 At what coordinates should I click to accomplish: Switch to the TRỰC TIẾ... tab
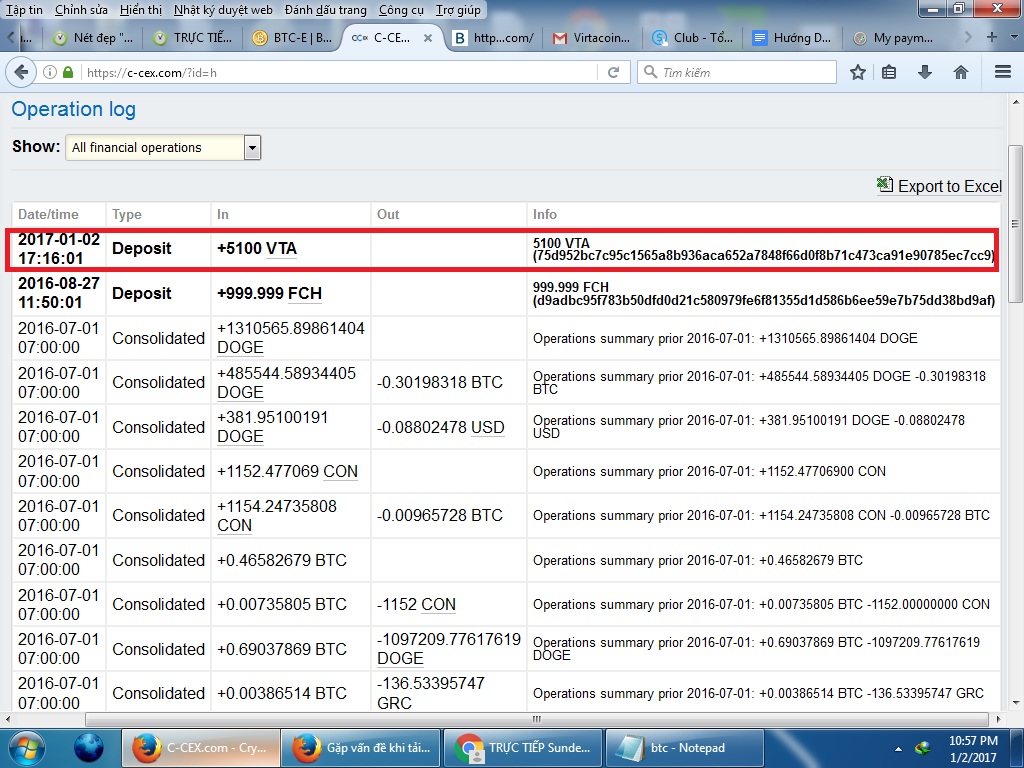(193, 38)
